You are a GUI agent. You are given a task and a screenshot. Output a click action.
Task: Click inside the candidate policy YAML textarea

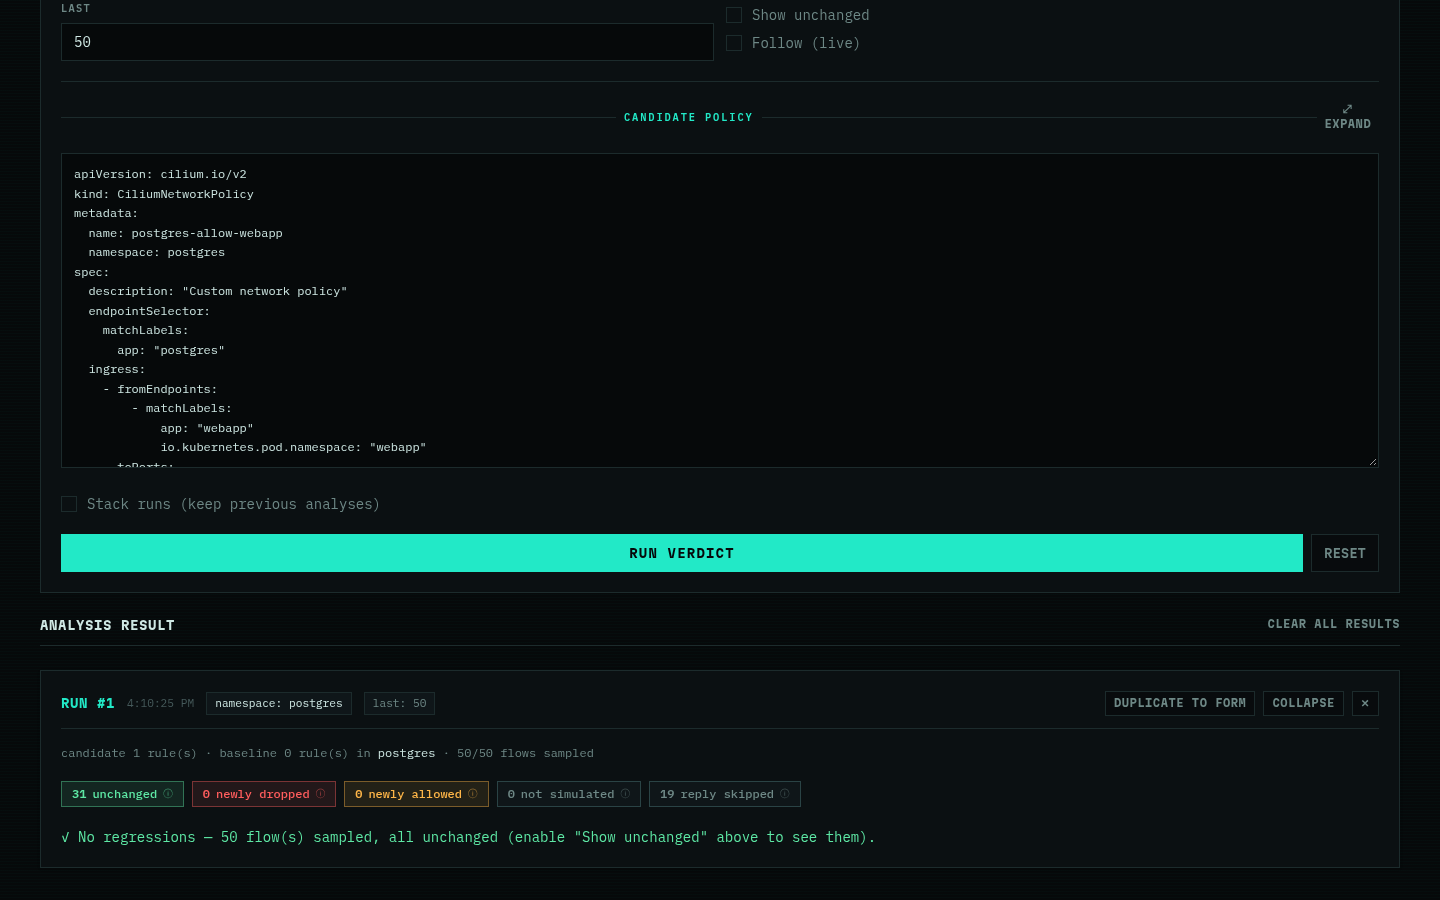pos(720,310)
